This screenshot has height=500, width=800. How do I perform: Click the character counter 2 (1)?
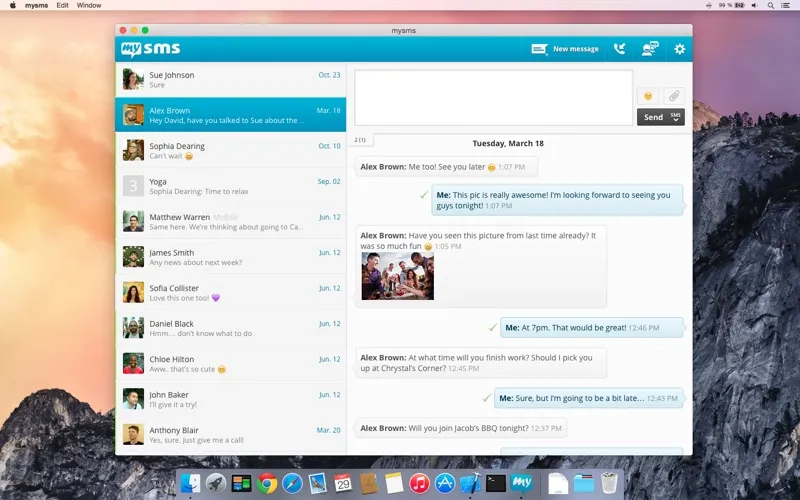tap(360, 140)
